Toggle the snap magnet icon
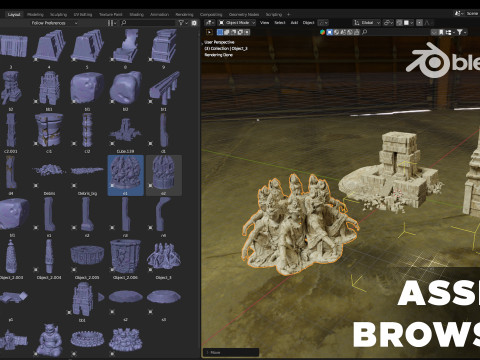 399,23
